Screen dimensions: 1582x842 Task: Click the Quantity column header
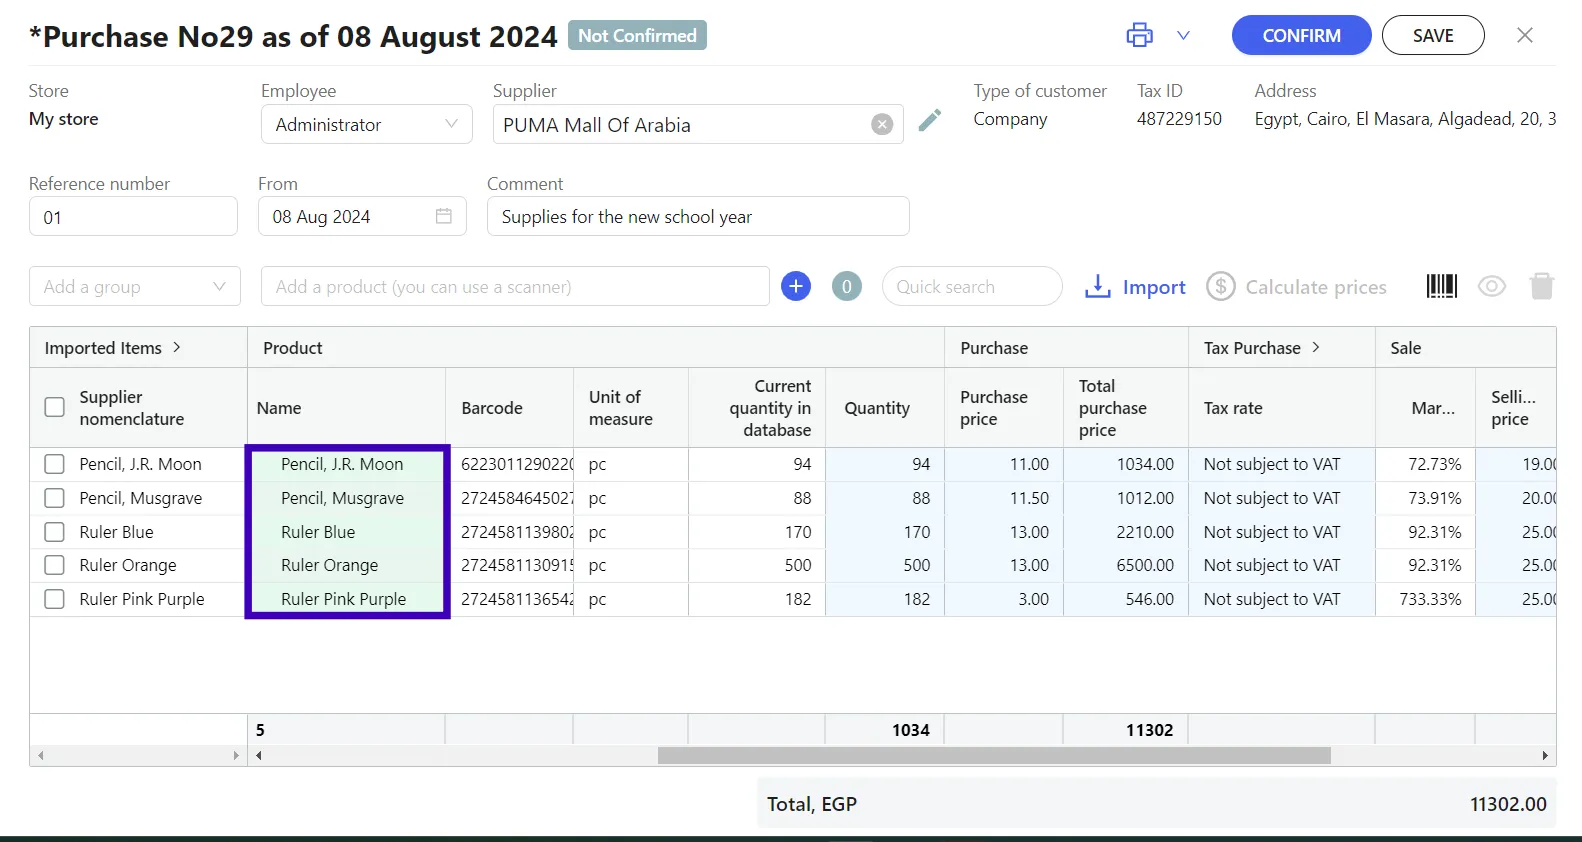pos(885,408)
